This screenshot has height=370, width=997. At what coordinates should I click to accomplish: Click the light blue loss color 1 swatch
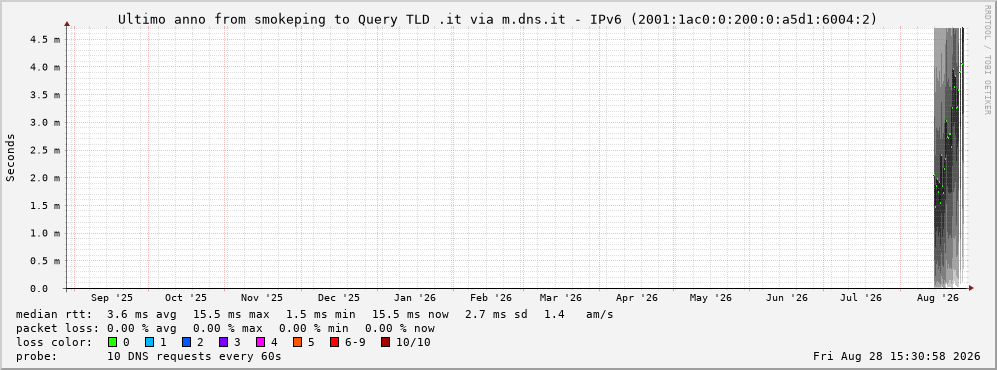click(149, 343)
